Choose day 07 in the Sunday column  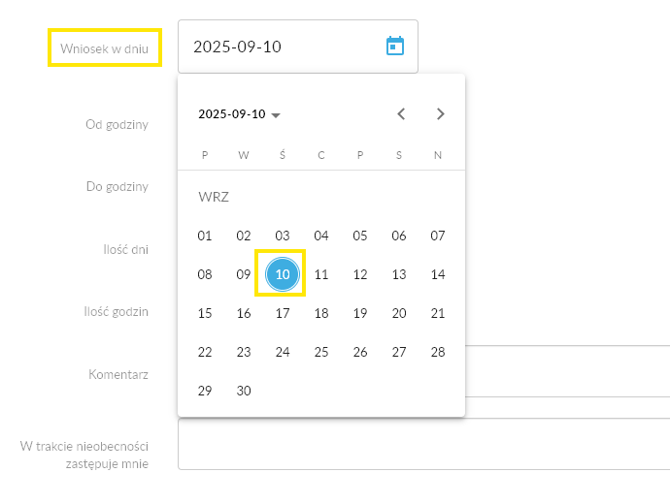(437, 236)
